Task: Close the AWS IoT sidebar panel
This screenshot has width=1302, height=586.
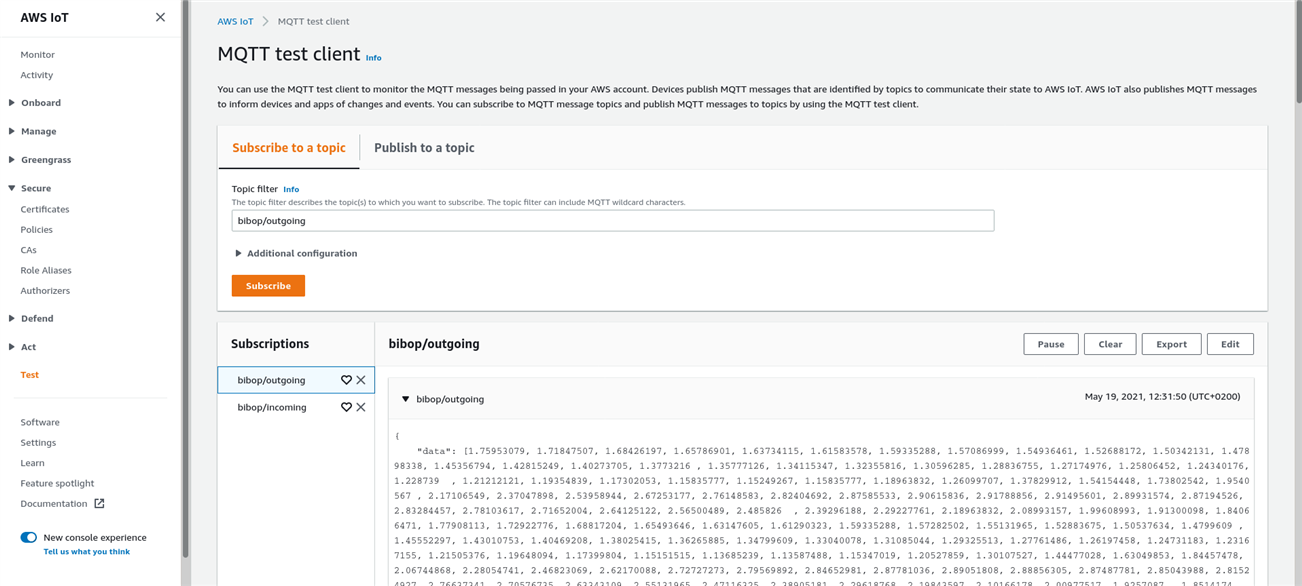Action: pyautogui.click(x=160, y=17)
